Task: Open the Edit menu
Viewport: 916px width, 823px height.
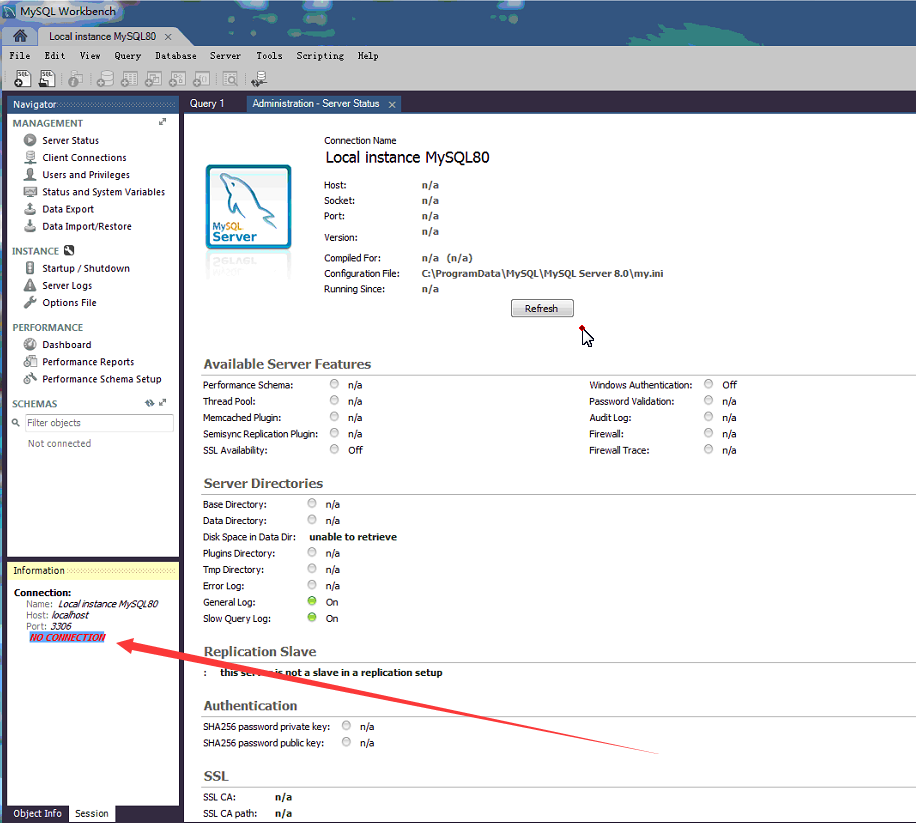Action: 54,55
